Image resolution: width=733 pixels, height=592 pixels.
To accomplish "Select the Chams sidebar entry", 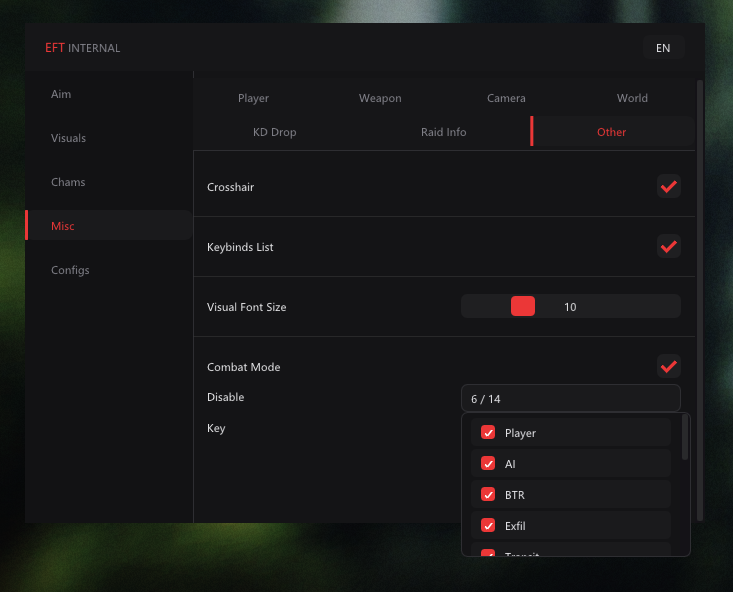I will (x=68, y=182).
